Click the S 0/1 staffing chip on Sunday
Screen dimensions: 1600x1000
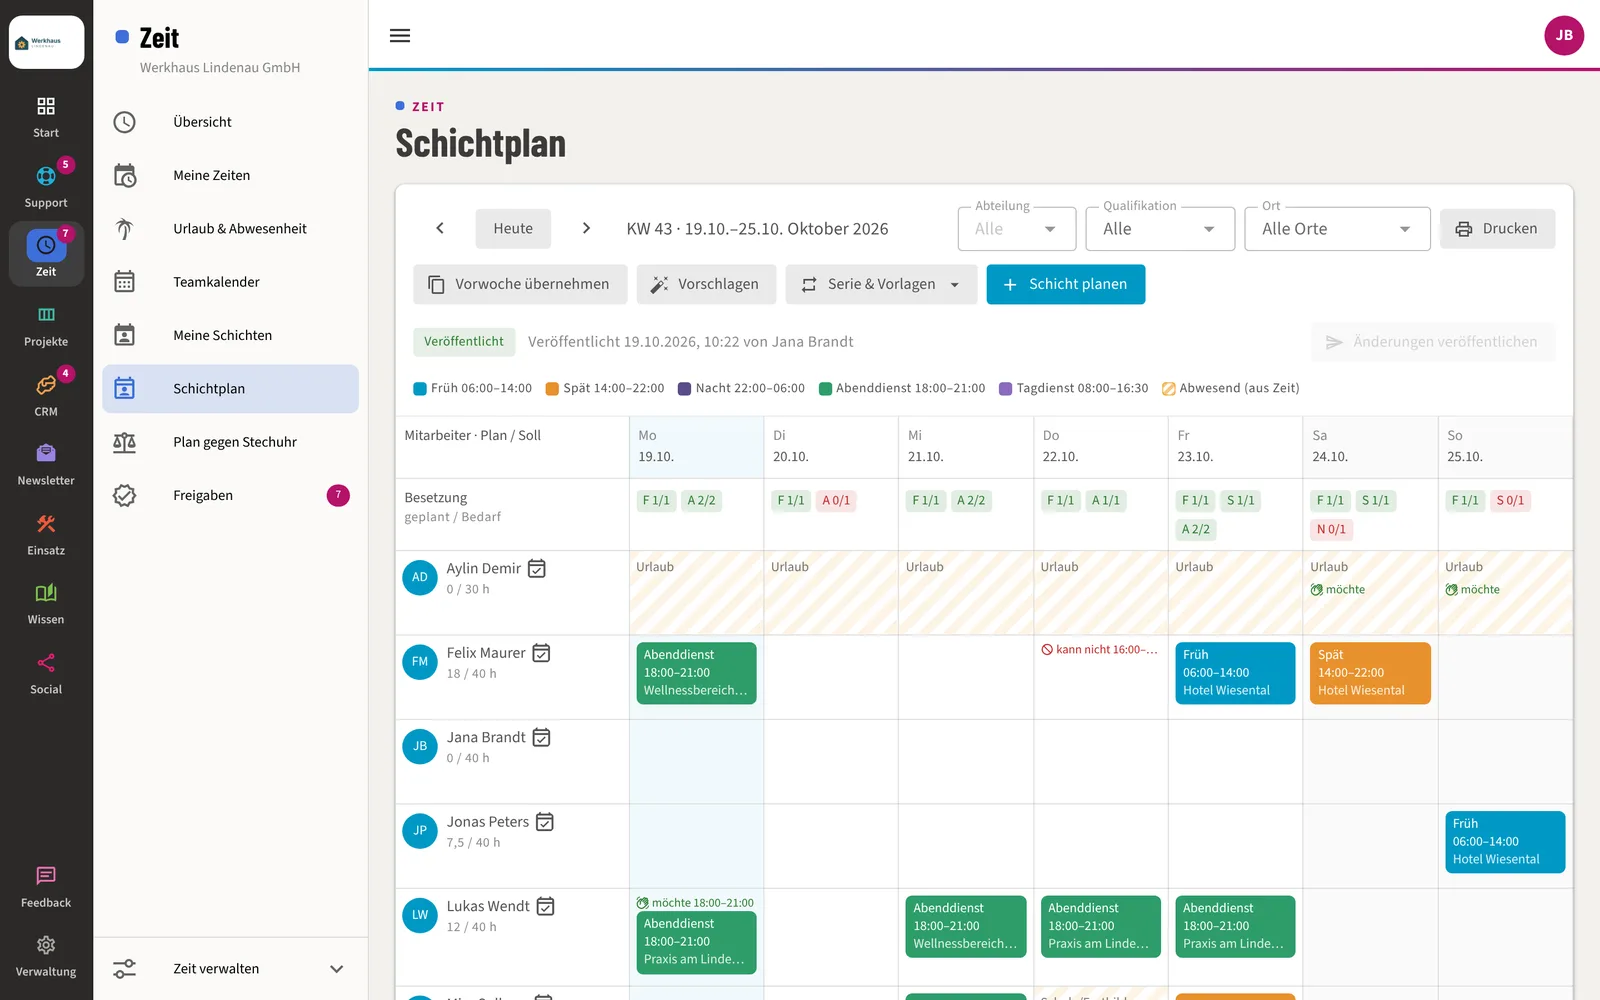[1510, 500]
